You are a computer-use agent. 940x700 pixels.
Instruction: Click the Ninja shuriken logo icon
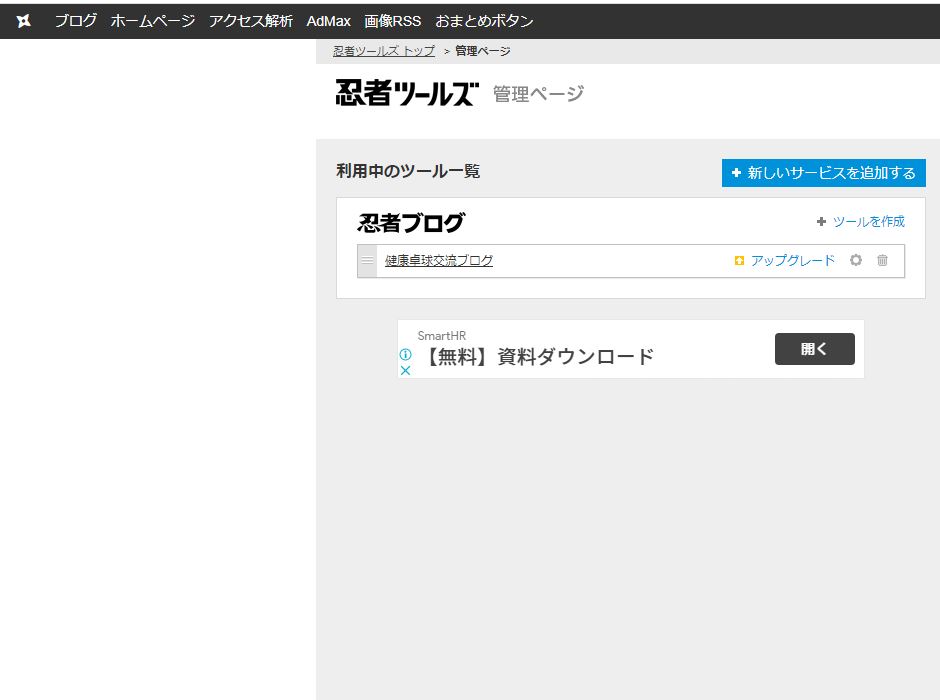coord(23,21)
